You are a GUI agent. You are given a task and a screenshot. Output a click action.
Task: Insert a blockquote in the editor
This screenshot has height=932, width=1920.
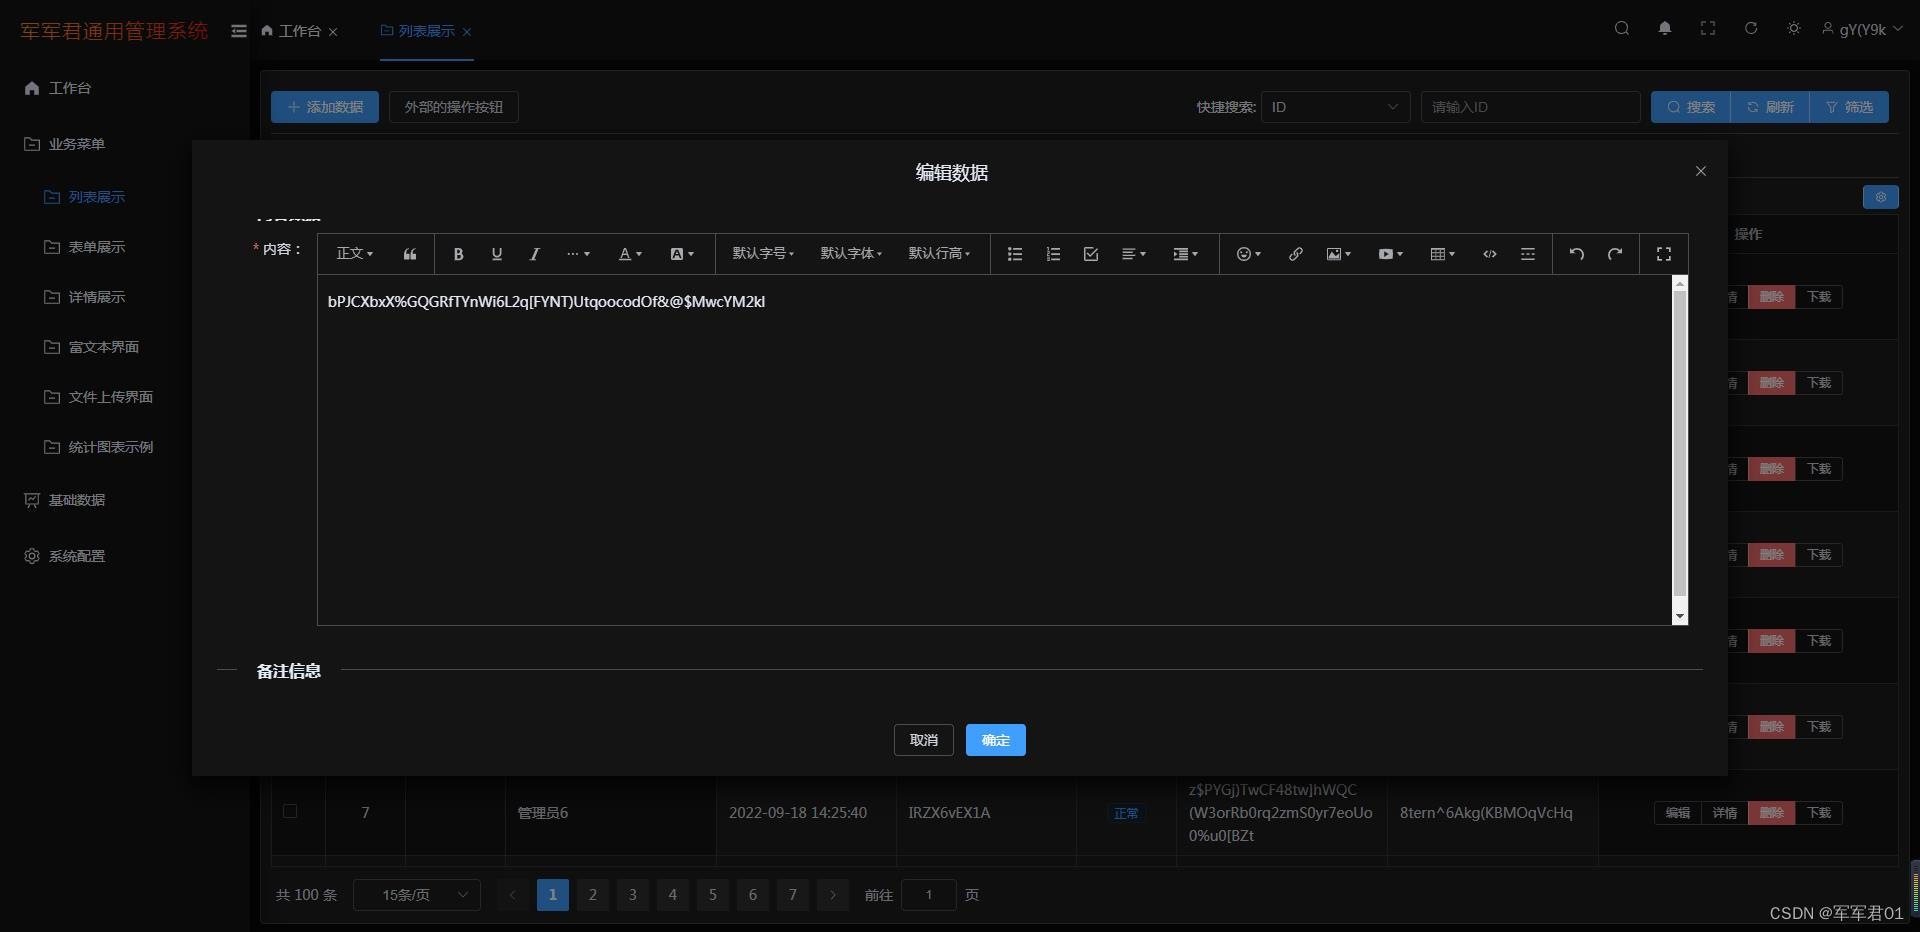click(x=409, y=254)
